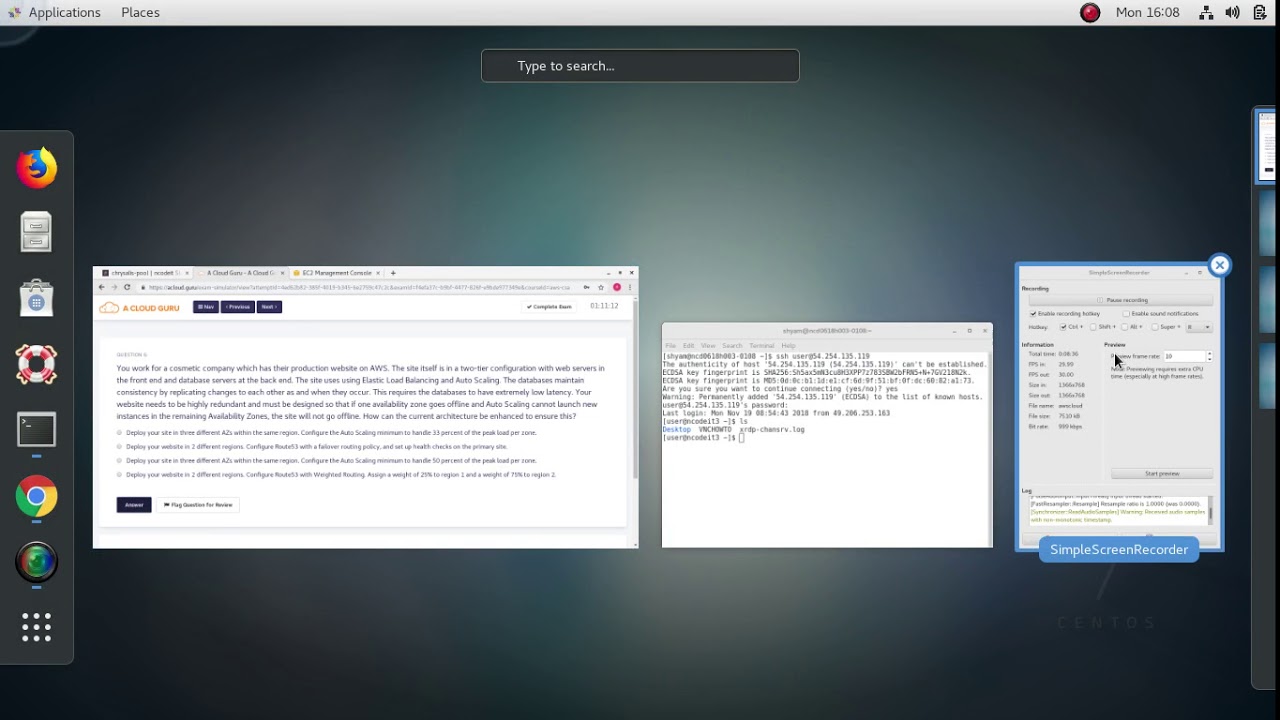The width and height of the screenshot is (1280, 720).
Task: Toggle Super hotkey checkbox
Action: click(1155, 327)
